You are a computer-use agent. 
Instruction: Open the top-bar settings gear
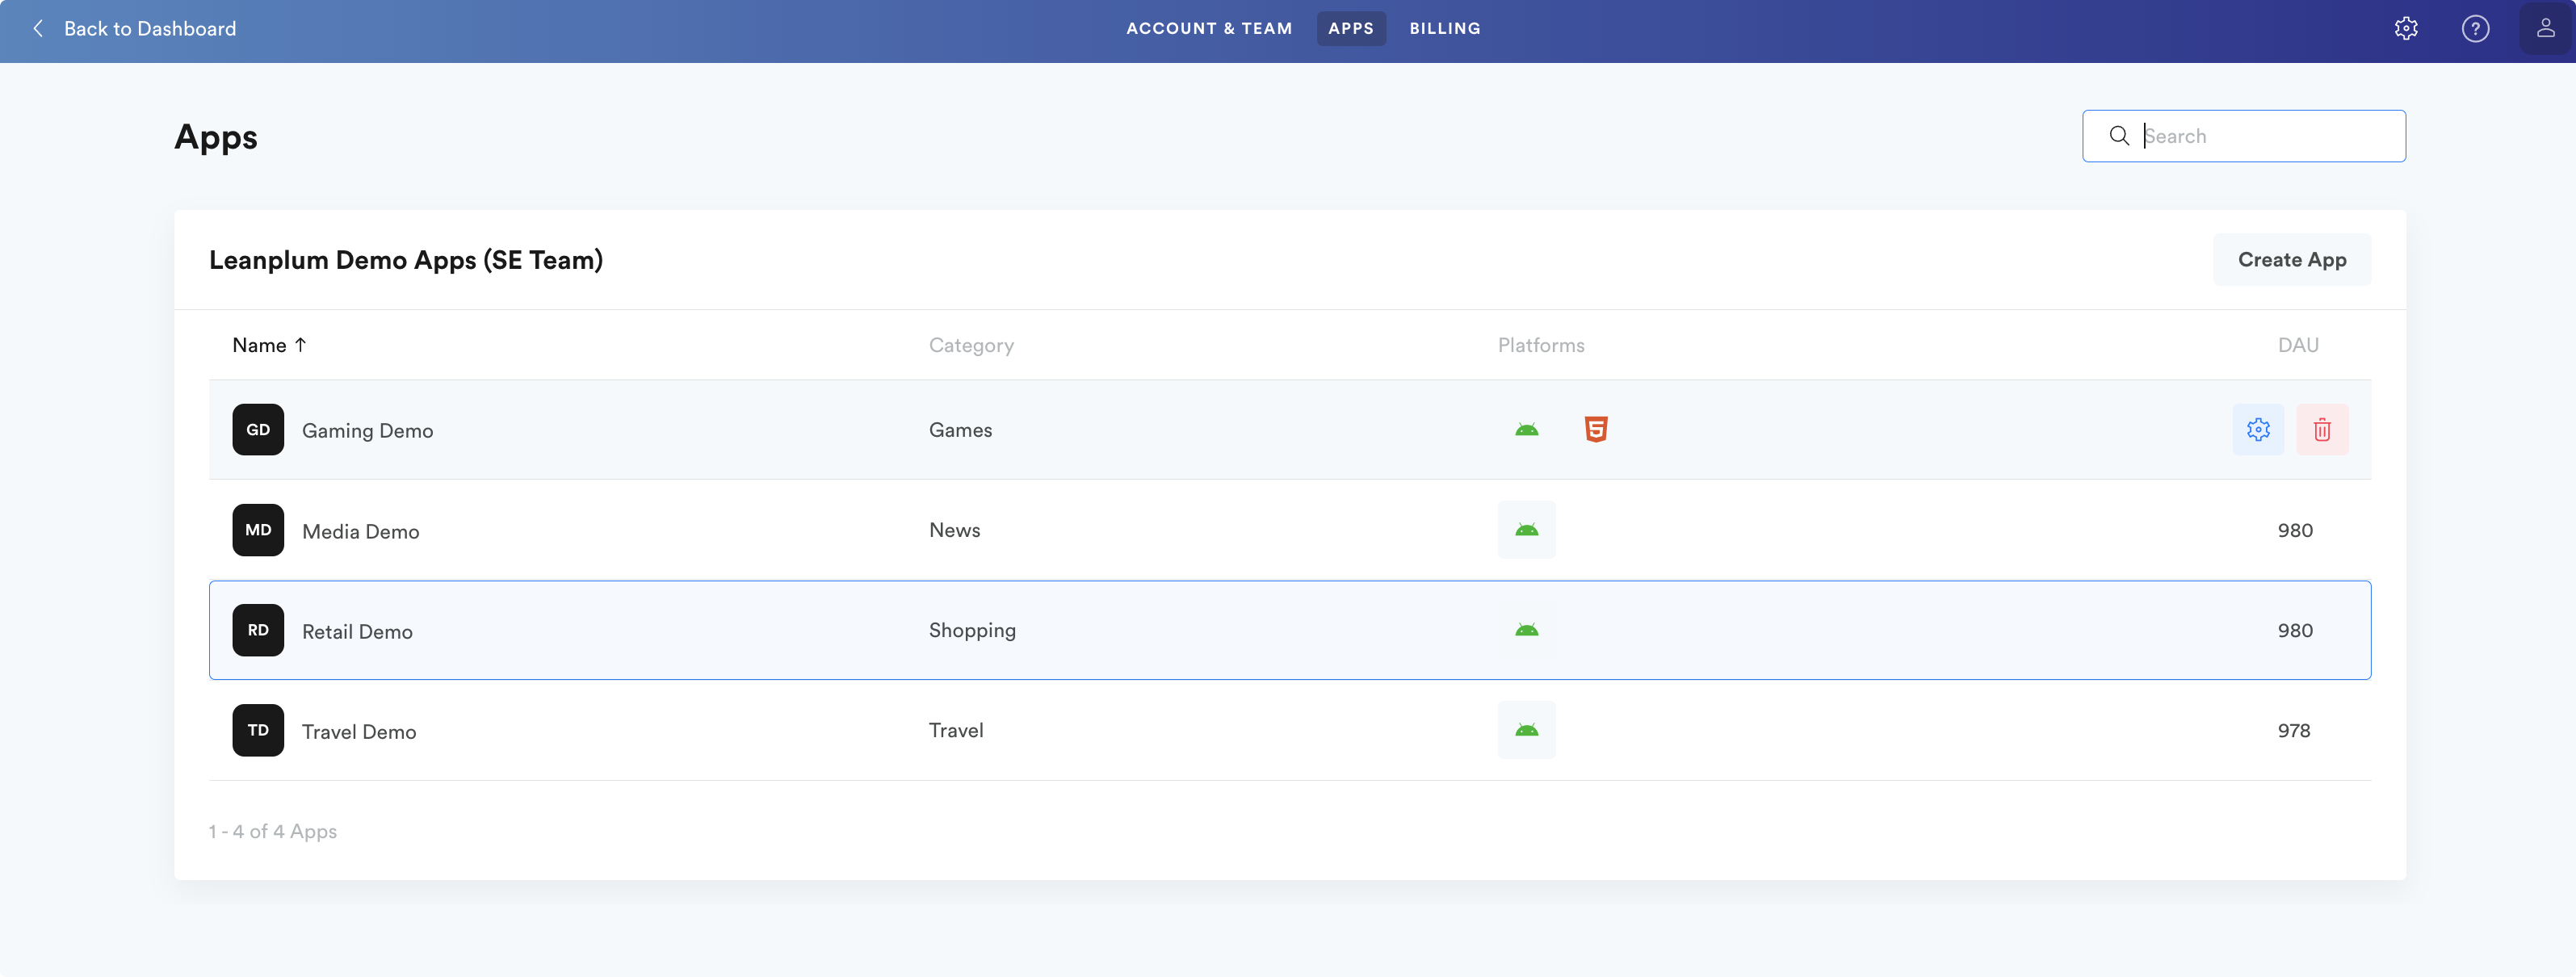tap(2406, 29)
